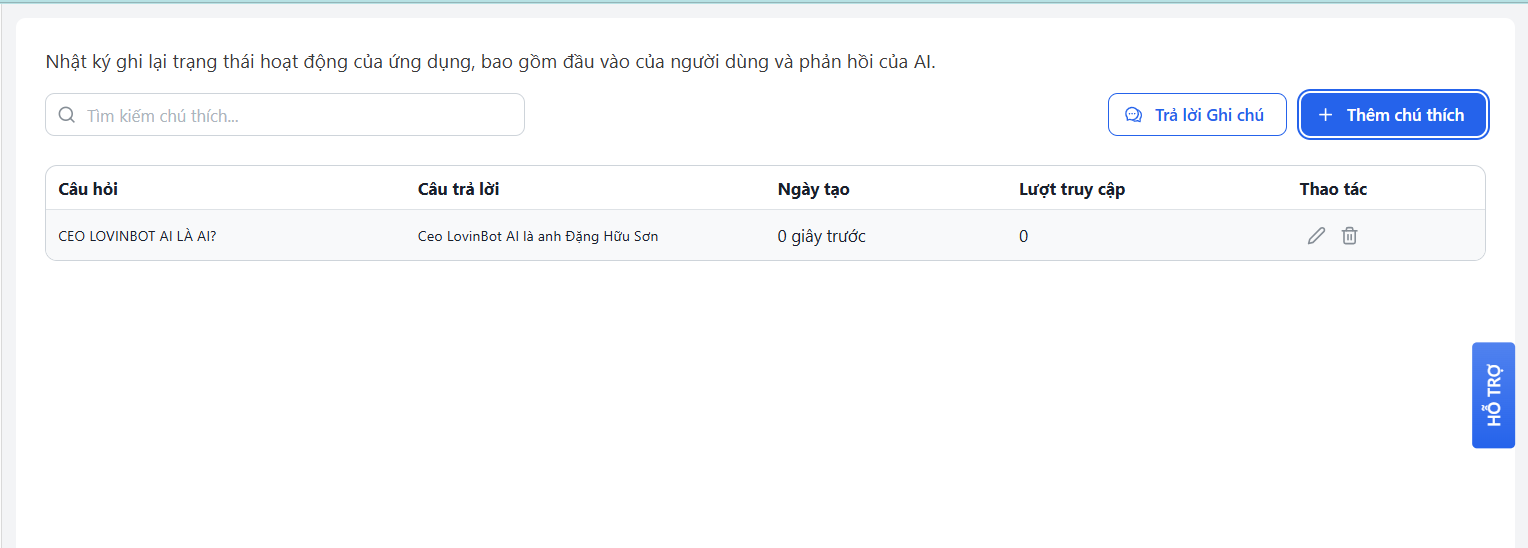The width and height of the screenshot is (1528, 548).
Task: Click the Câu hỏi column header
Action: (x=88, y=189)
